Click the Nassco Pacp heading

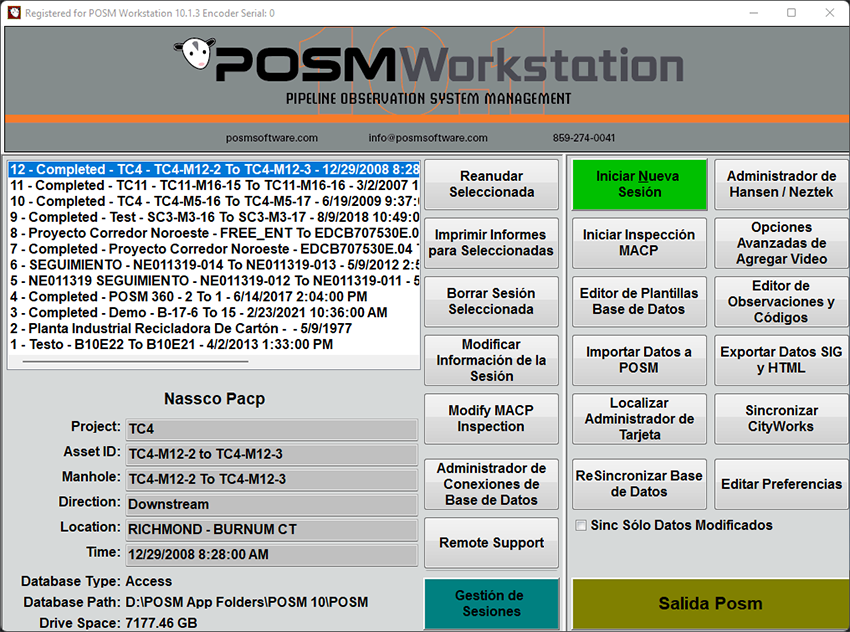click(215, 399)
